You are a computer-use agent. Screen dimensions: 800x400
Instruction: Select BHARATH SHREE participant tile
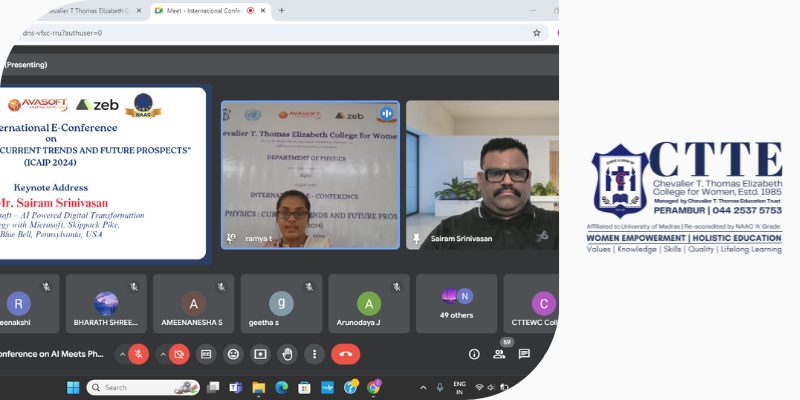pyautogui.click(x=106, y=304)
